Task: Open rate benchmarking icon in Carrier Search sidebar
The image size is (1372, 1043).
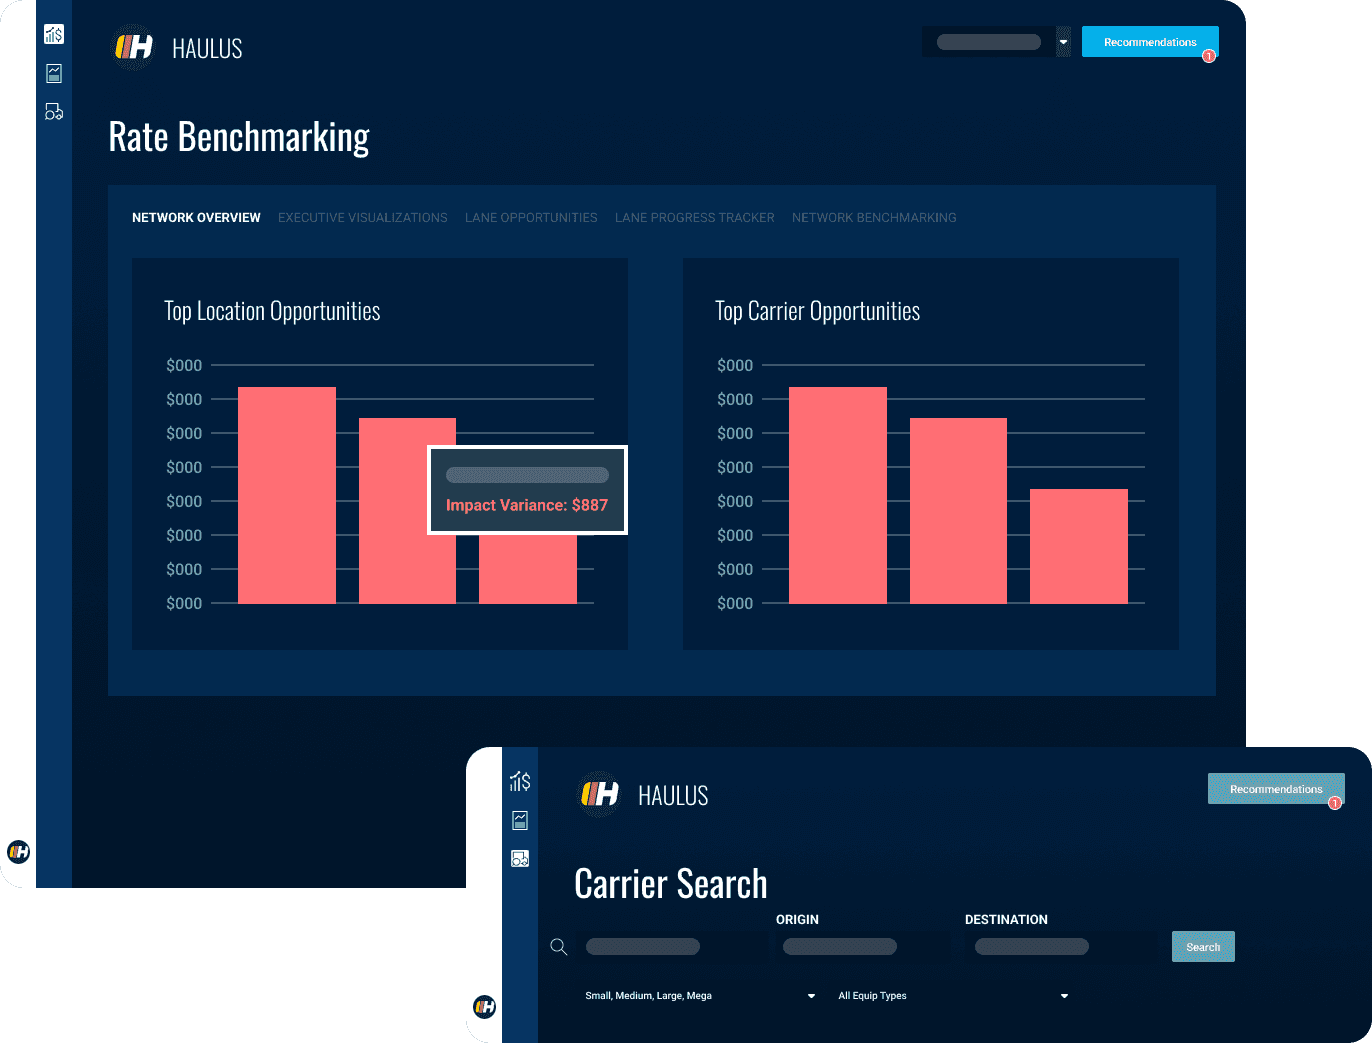Action: pyautogui.click(x=520, y=781)
